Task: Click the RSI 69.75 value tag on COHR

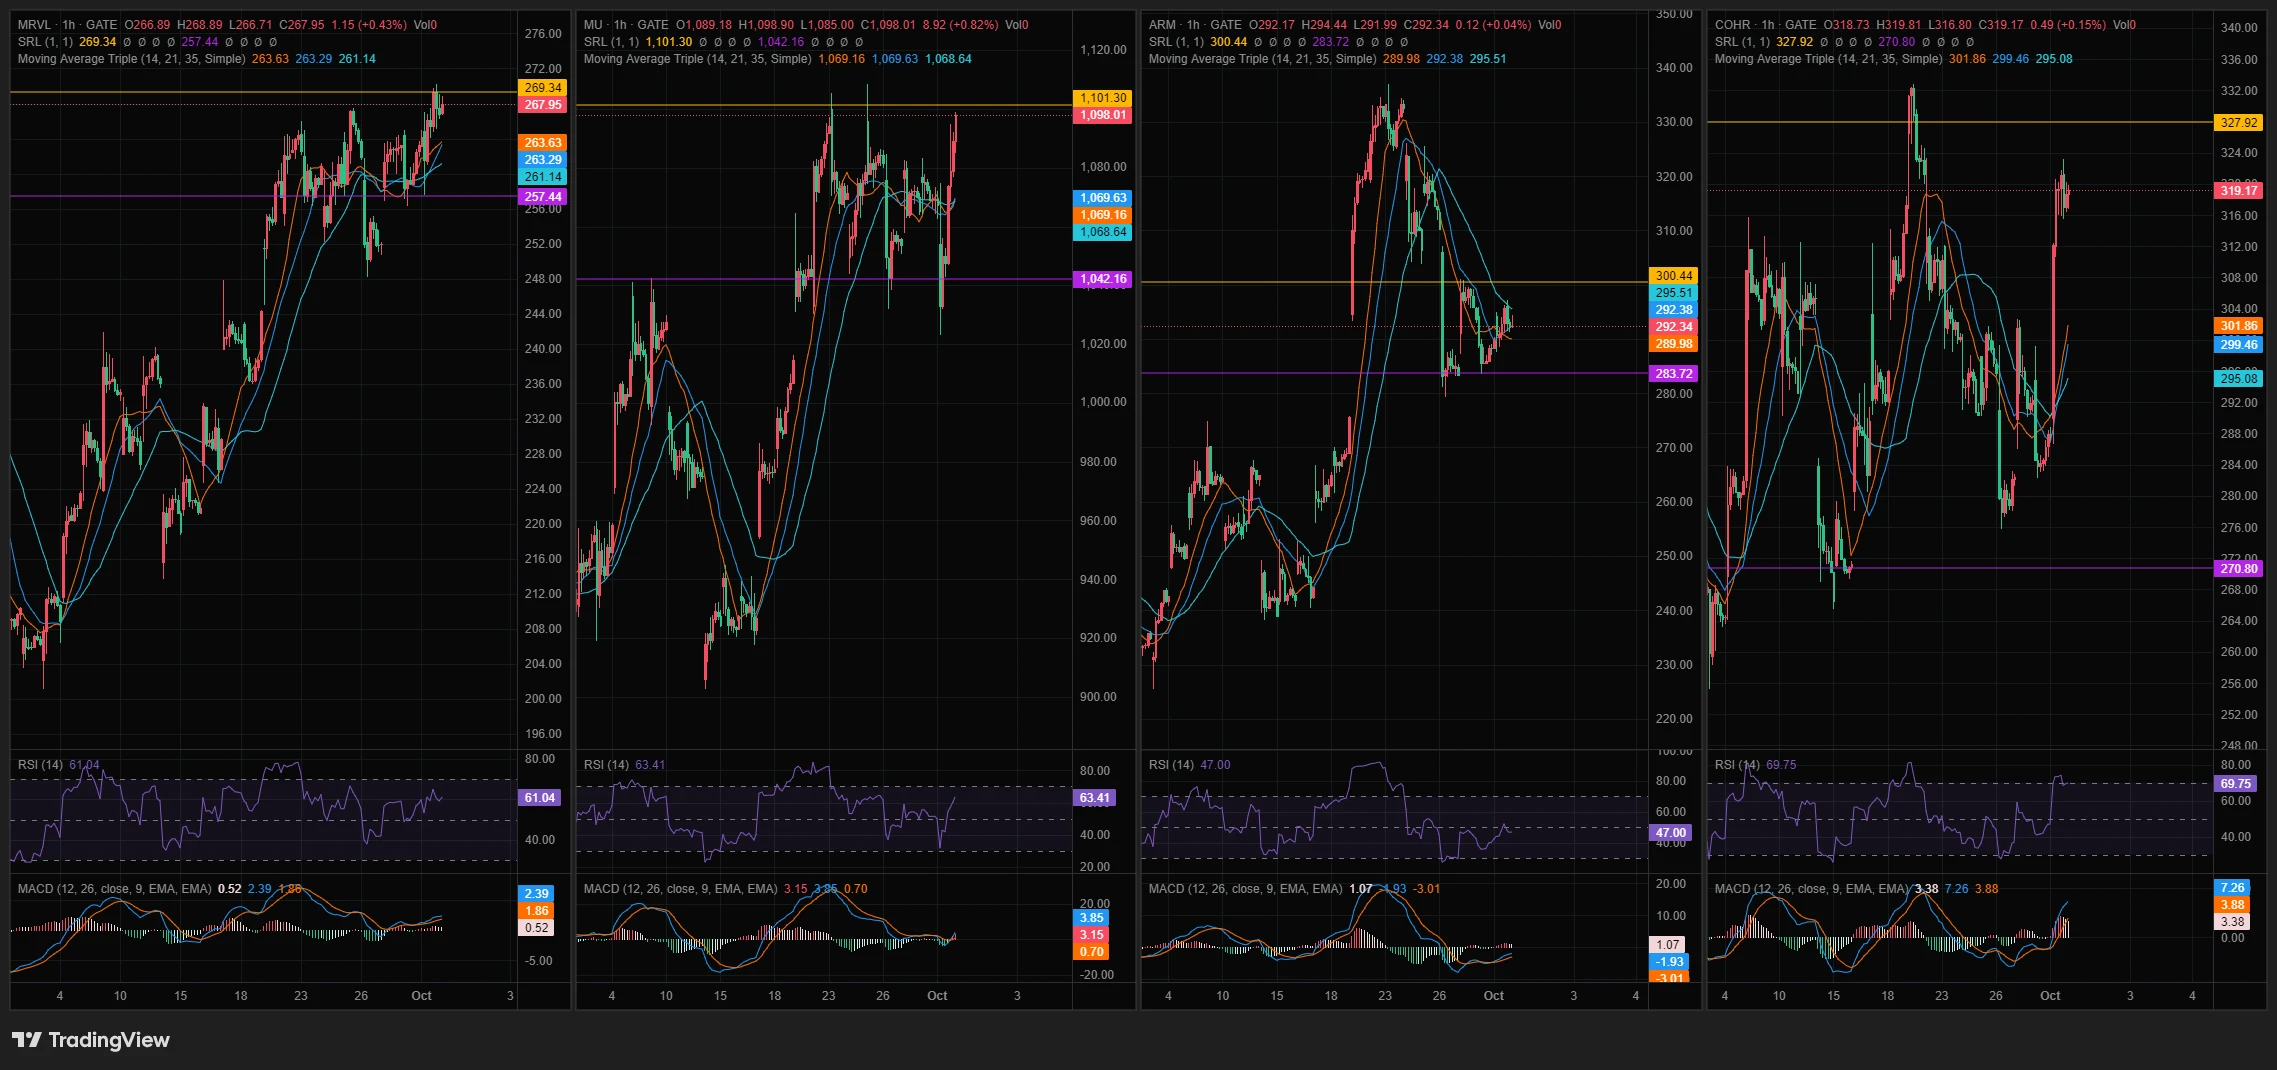Action: [2236, 784]
